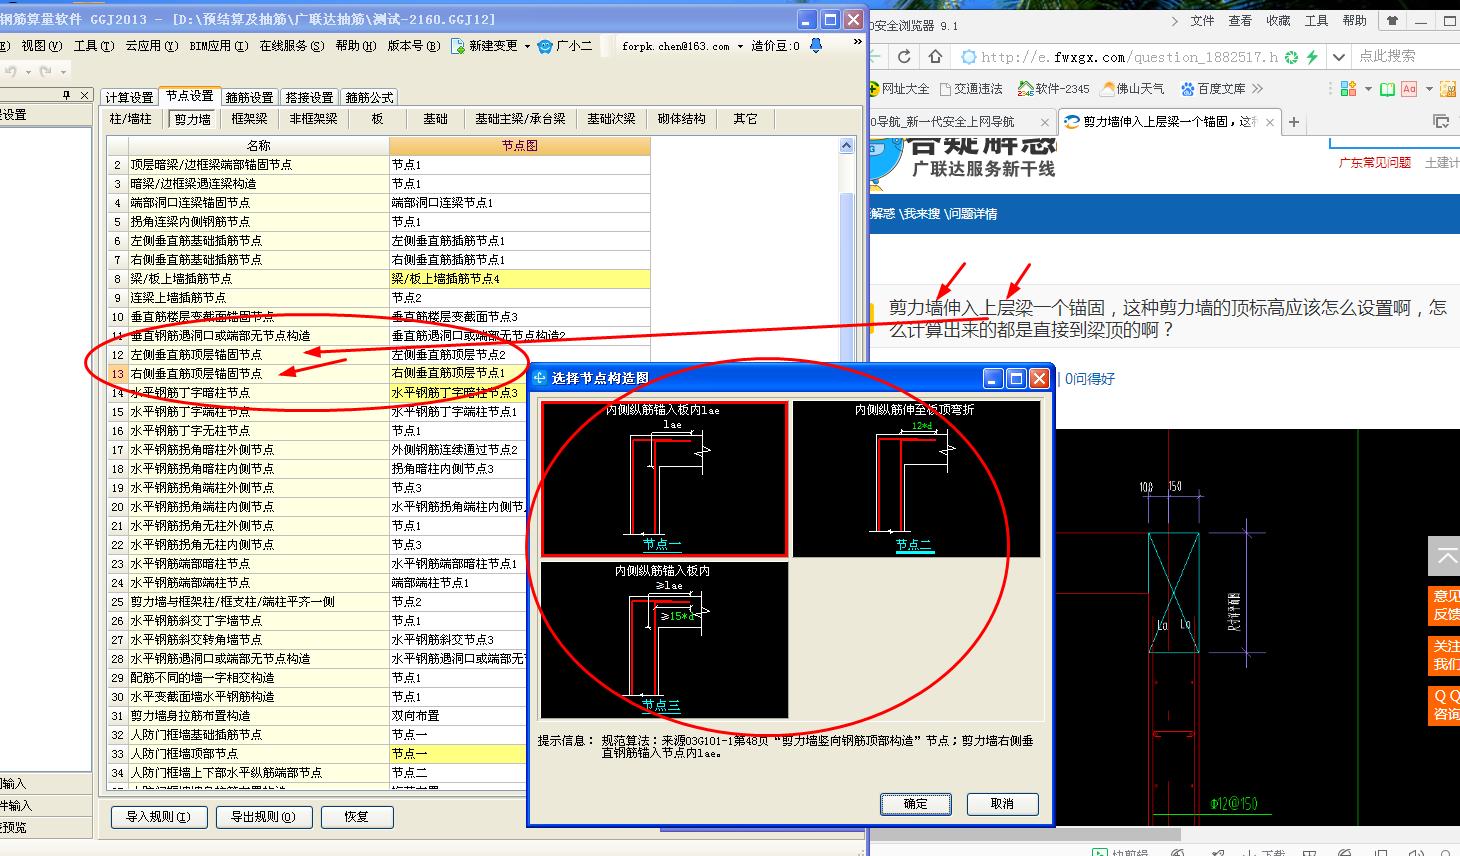The image size is (1460, 856).
Task: Click the redo arrow in the GGJ toolbar
Action: point(46,71)
